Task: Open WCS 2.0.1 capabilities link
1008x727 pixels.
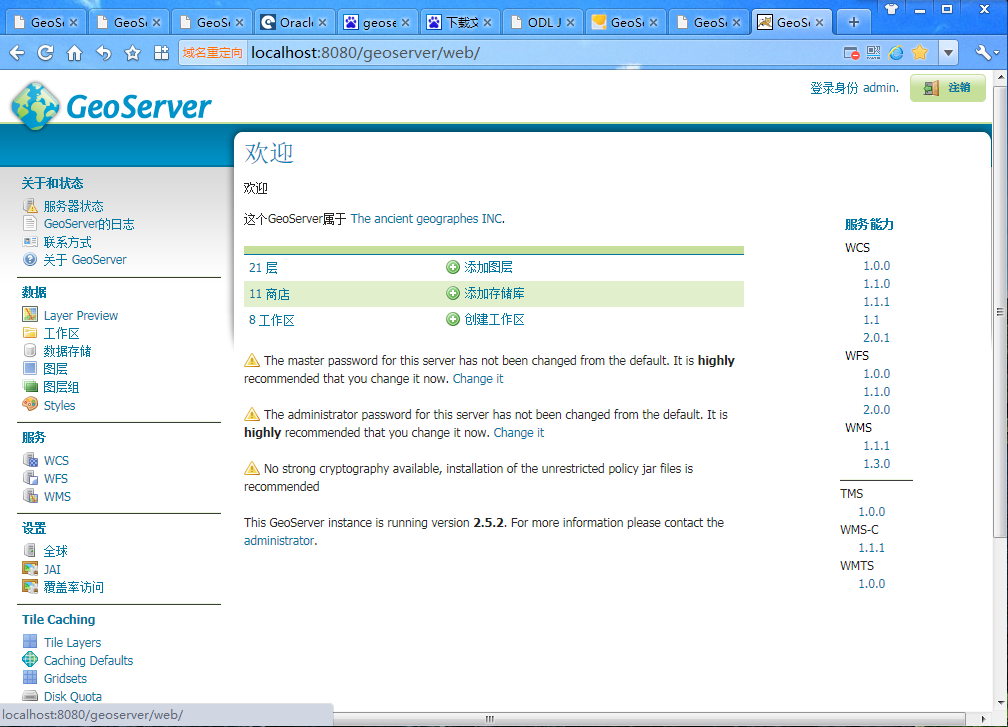Action: pyautogui.click(x=876, y=337)
